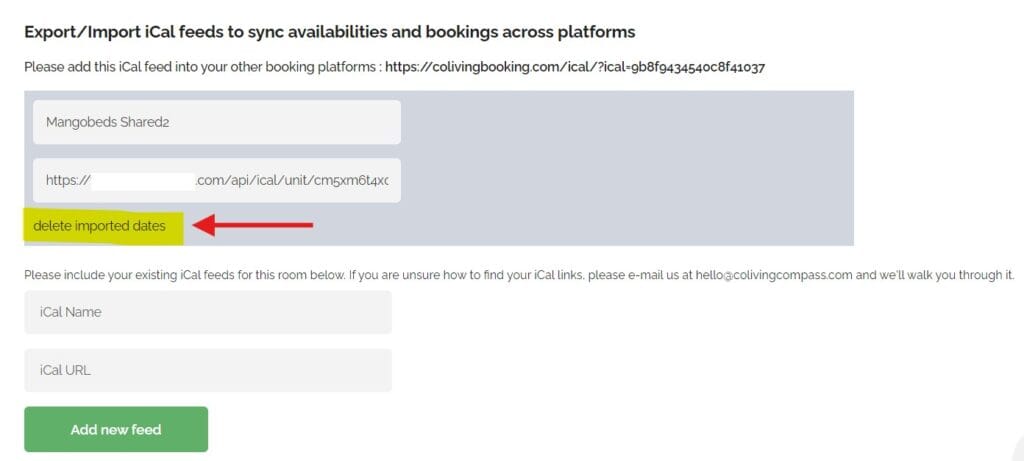Click the Export/Import iCal feeds heading

tap(329, 32)
